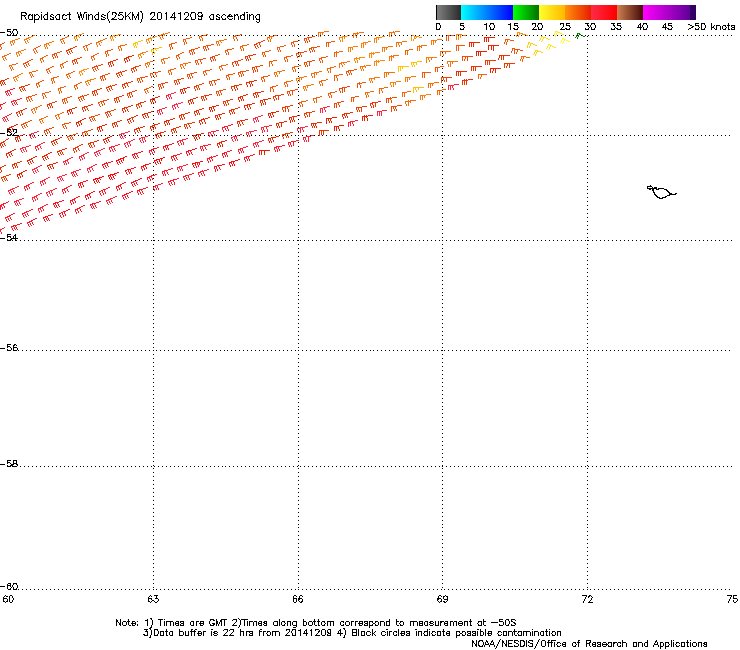740x650 pixels.
Task: Click the legend value '10'
Action: tap(489, 27)
